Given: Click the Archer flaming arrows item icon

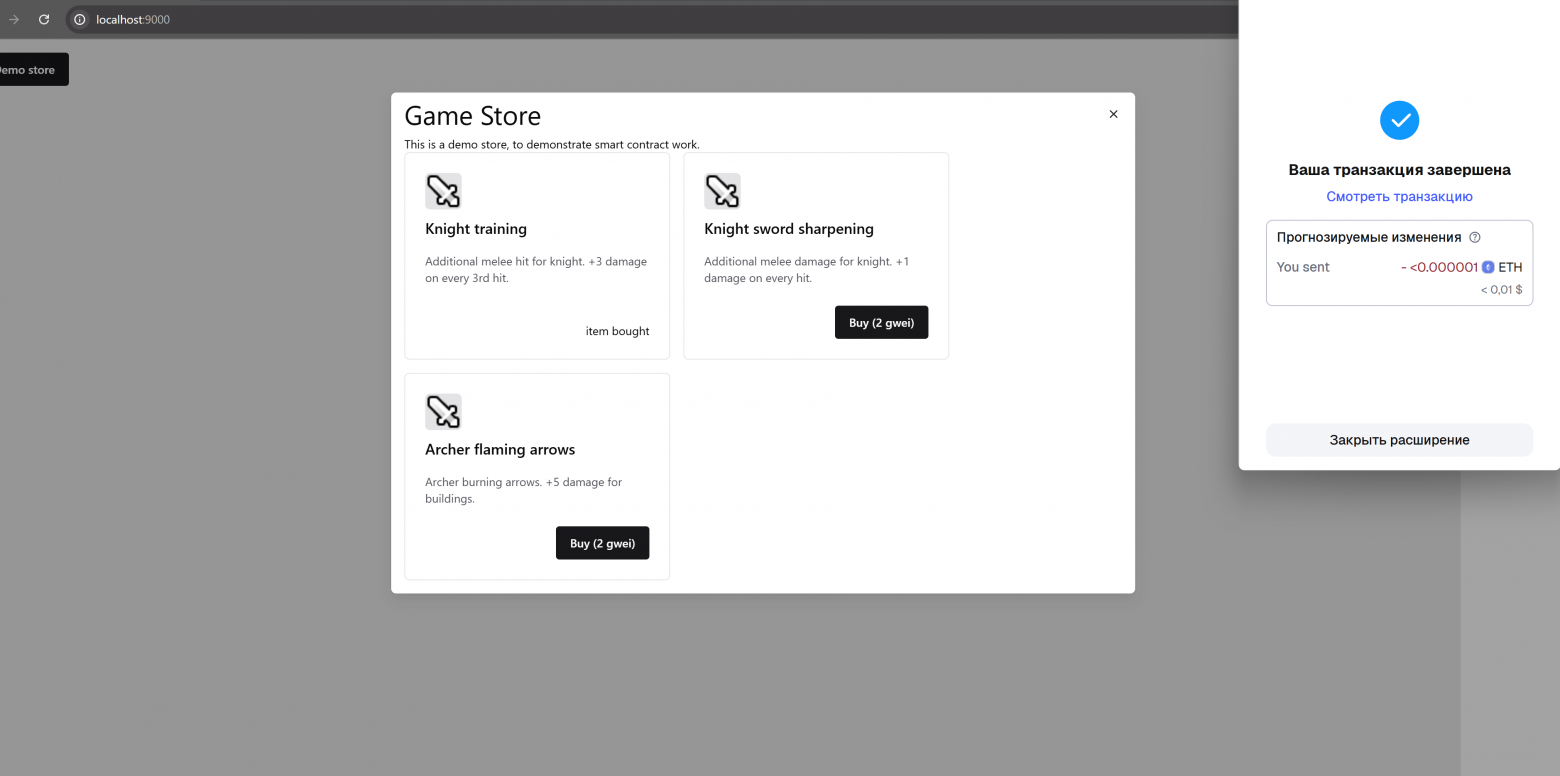Looking at the screenshot, I should point(443,412).
